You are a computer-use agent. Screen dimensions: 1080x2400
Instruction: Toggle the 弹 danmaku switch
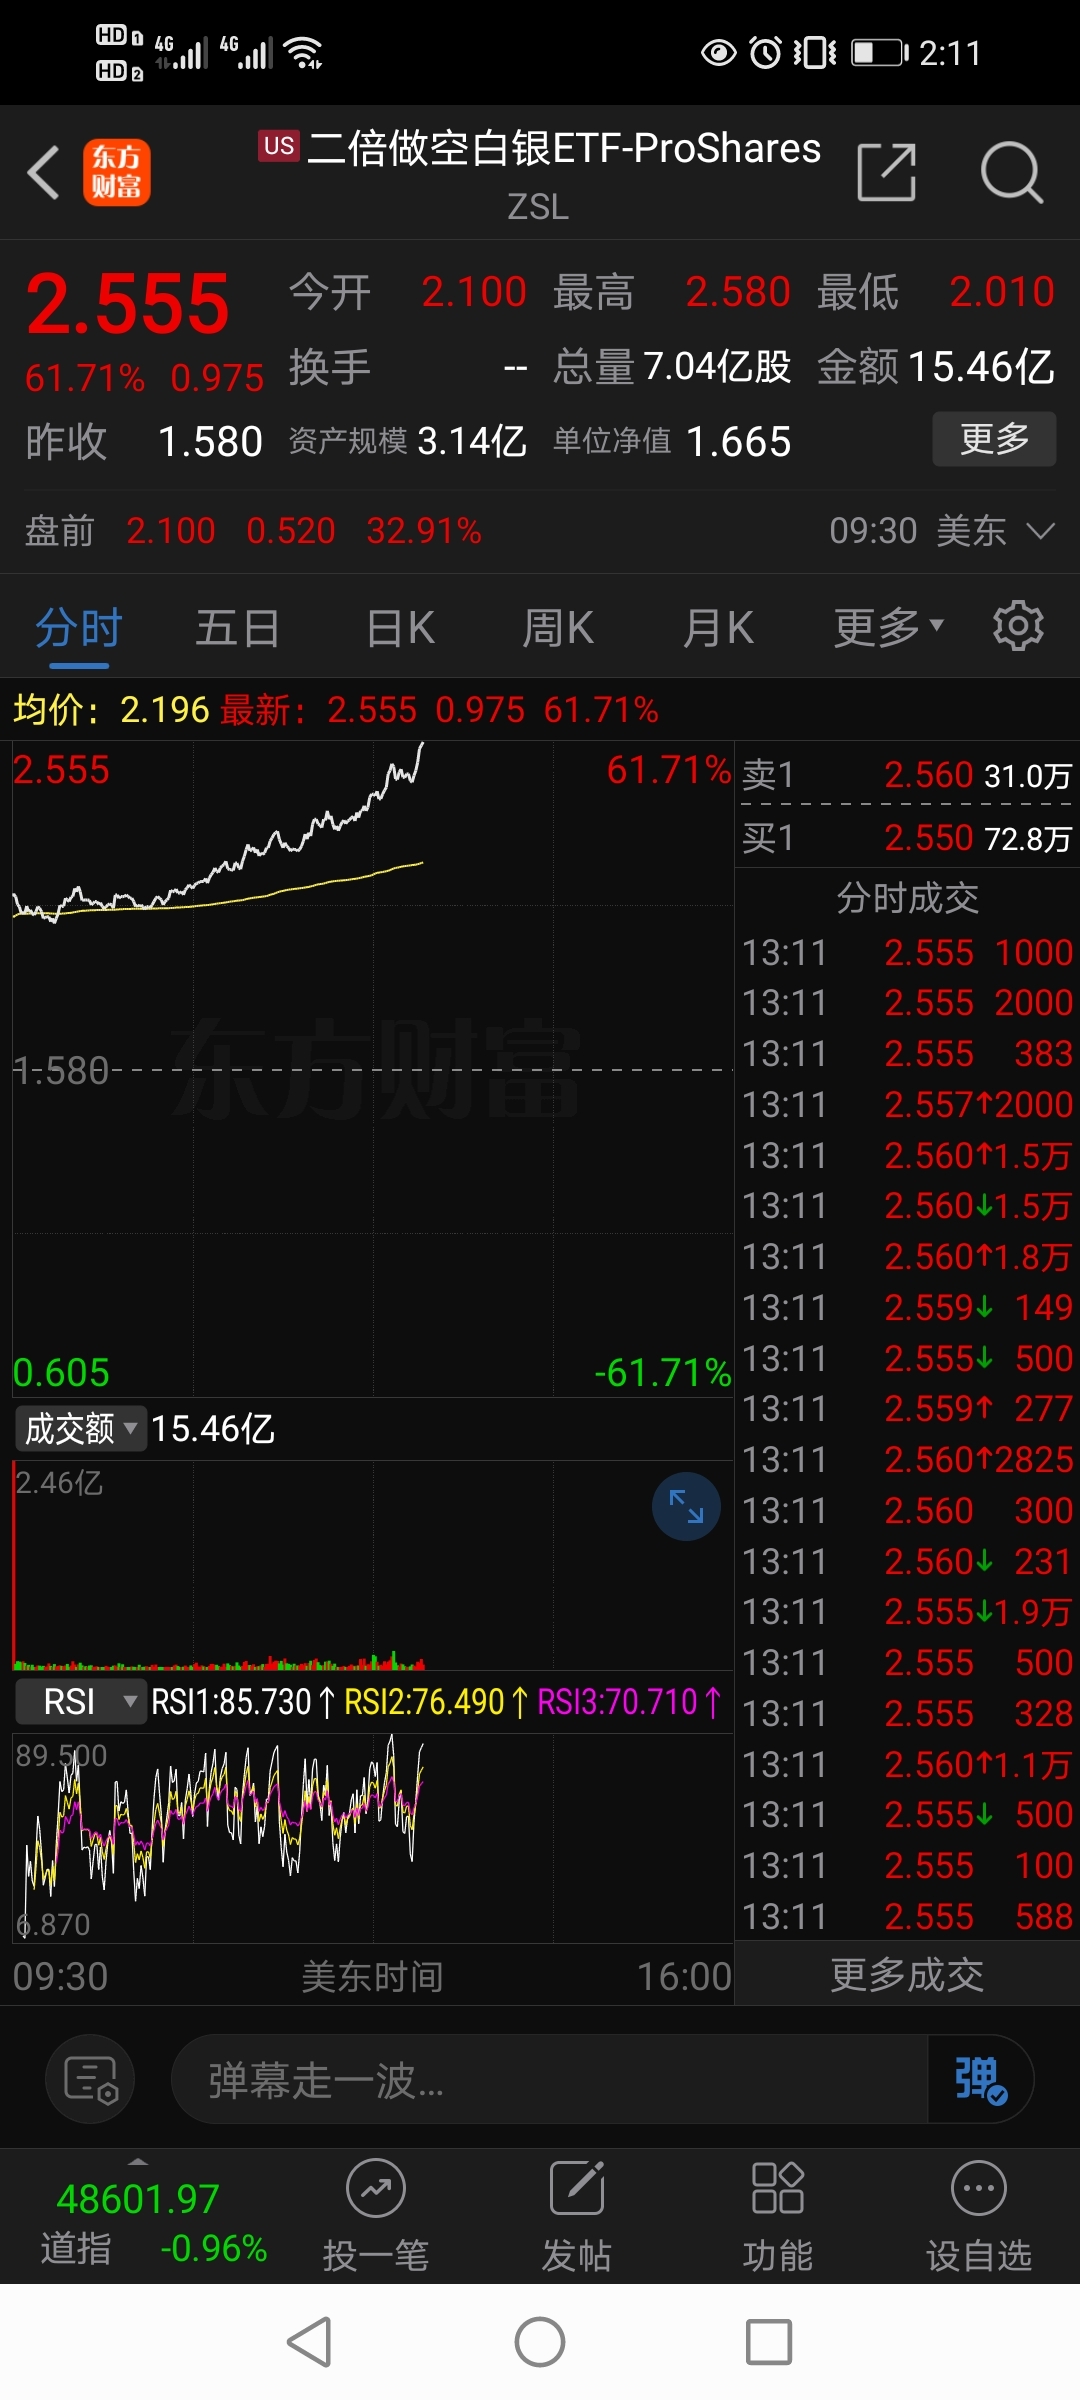[980, 2080]
